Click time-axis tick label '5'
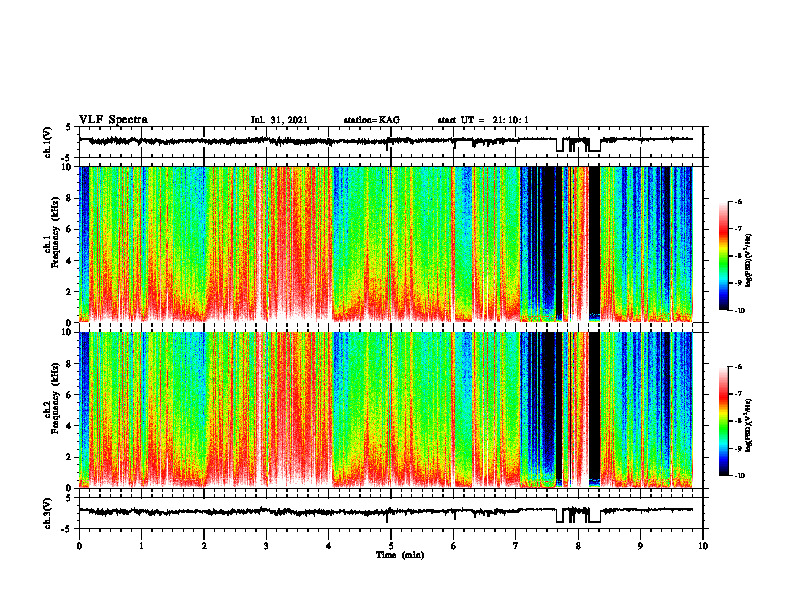This screenshot has width=792, height=612. 391,546
